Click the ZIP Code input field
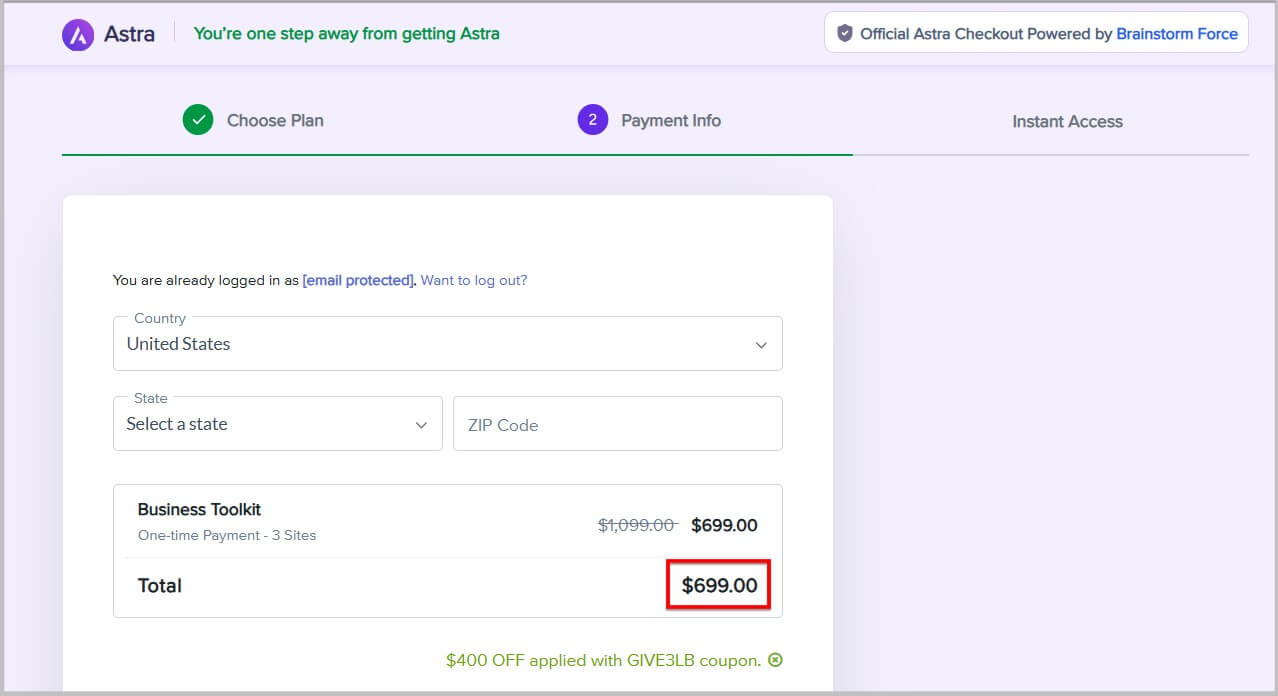Screen dimensions: 1278x696 tap(617, 423)
